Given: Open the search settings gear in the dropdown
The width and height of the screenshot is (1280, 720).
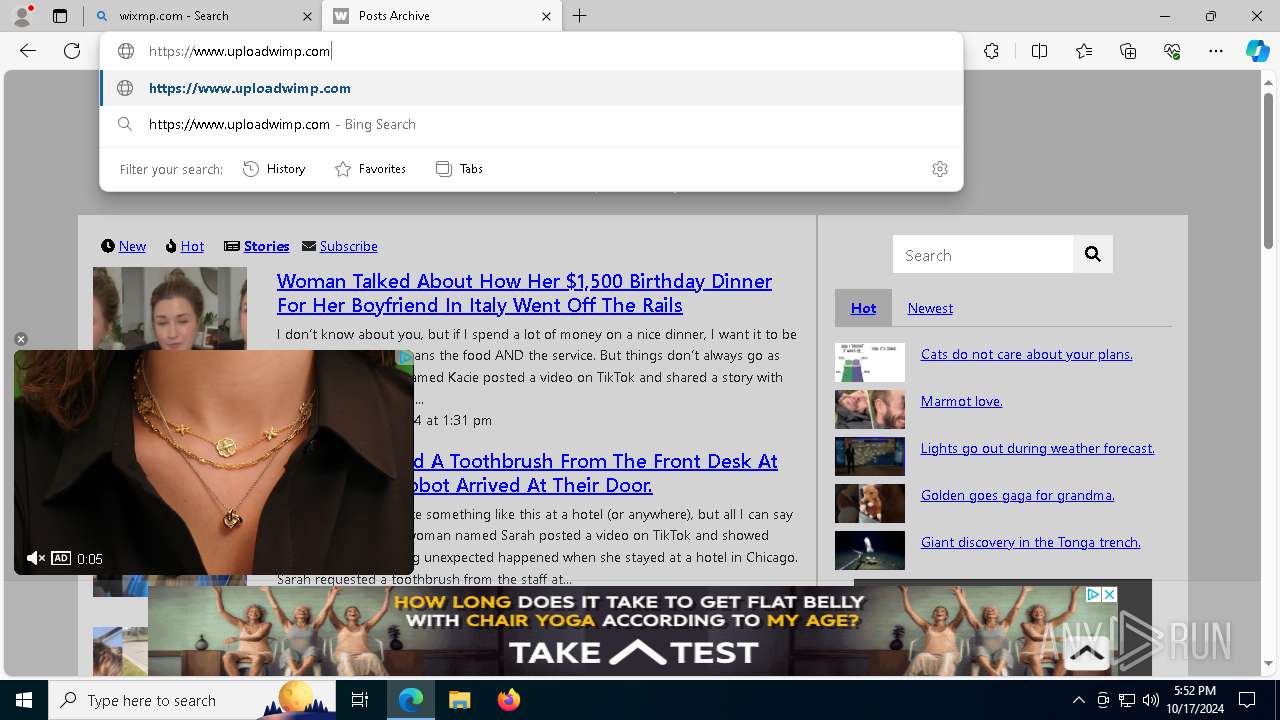Looking at the screenshot, I should coord(940,169).
